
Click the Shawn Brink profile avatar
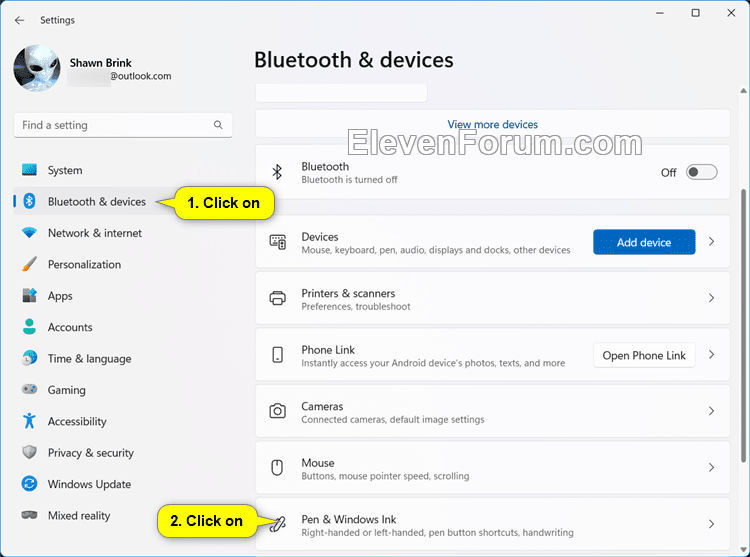pos(37,68)
